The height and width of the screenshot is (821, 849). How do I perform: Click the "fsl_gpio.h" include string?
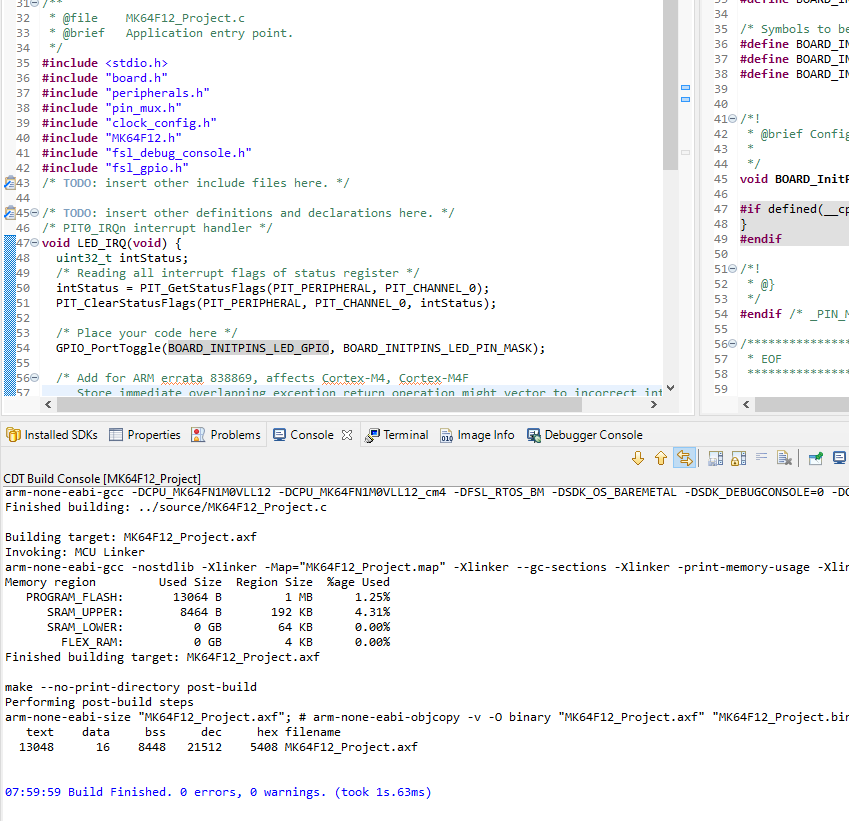tap(147, 168)
